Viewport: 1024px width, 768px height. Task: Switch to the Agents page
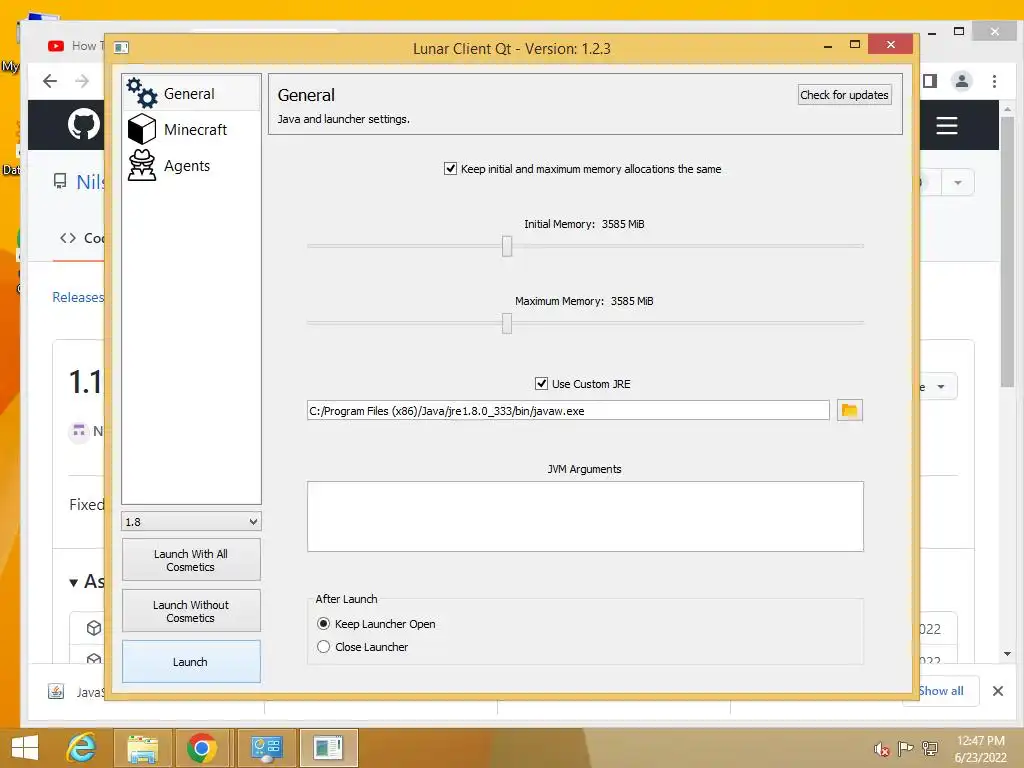[x=191, y=165]
